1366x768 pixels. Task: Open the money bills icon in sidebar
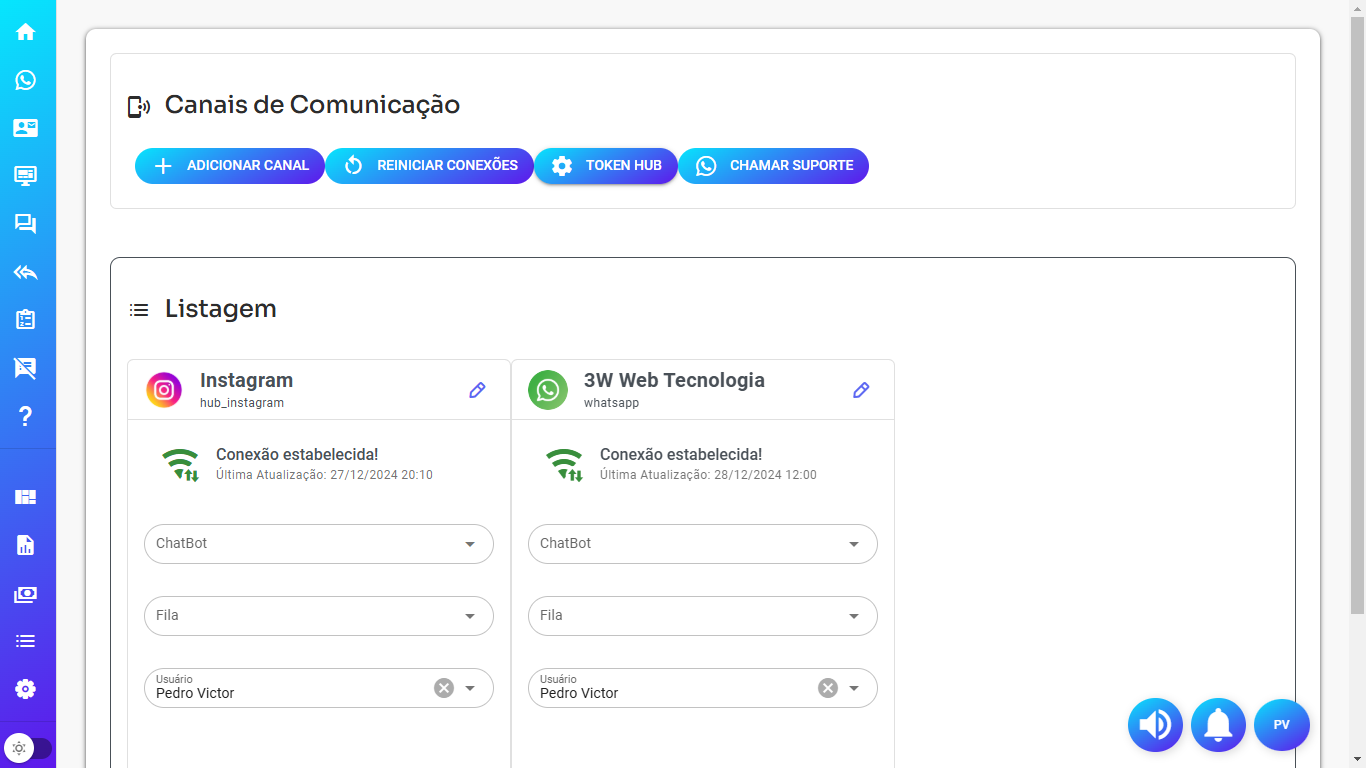click(26, 594)
